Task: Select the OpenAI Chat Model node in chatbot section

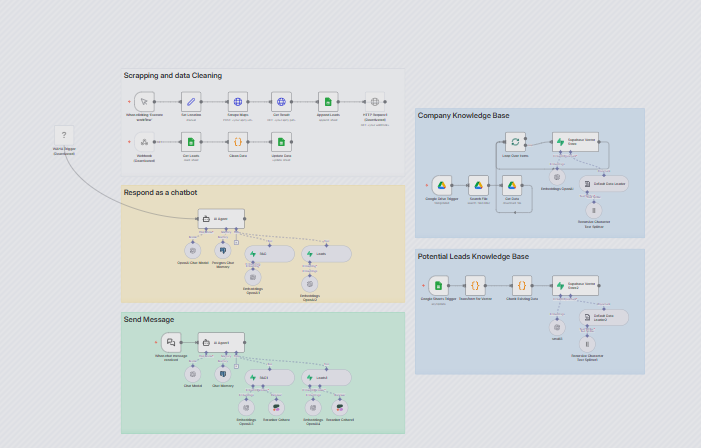Action: tap(193, 249)
